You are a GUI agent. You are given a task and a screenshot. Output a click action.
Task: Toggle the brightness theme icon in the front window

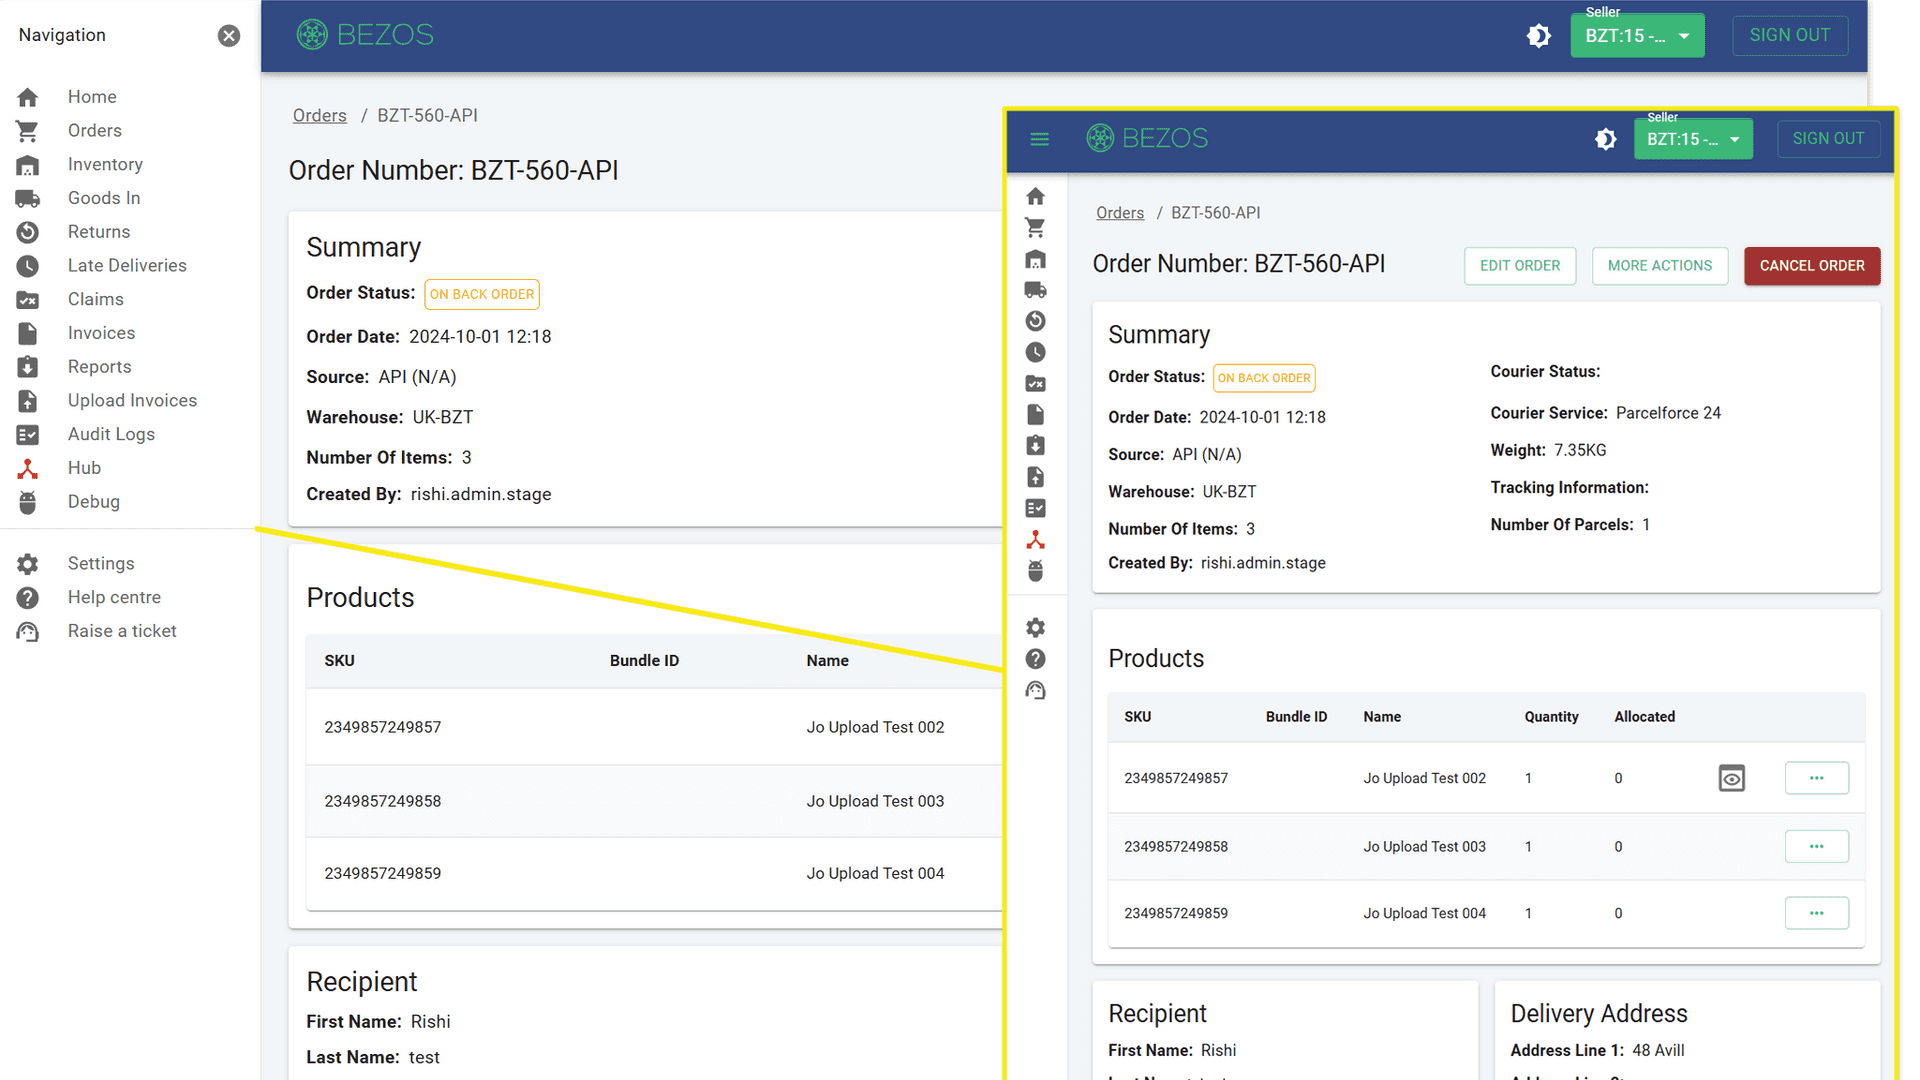1606,139
